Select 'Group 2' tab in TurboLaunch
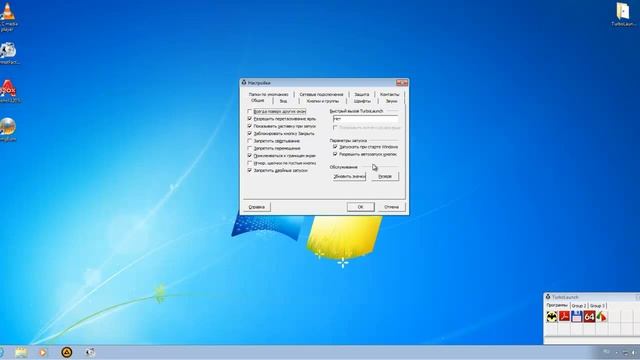This screenshot has height=360, width=640. [x=578, y=306]
